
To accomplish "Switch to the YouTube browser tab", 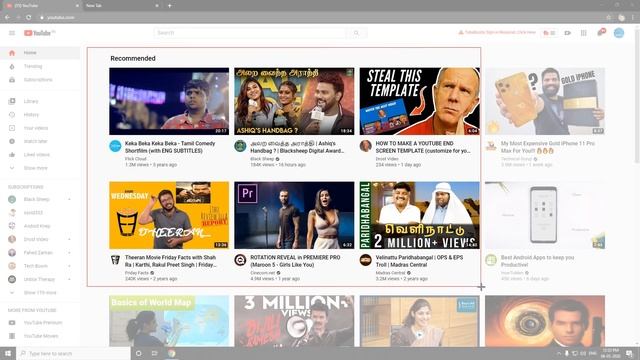I will click(42, 6).
